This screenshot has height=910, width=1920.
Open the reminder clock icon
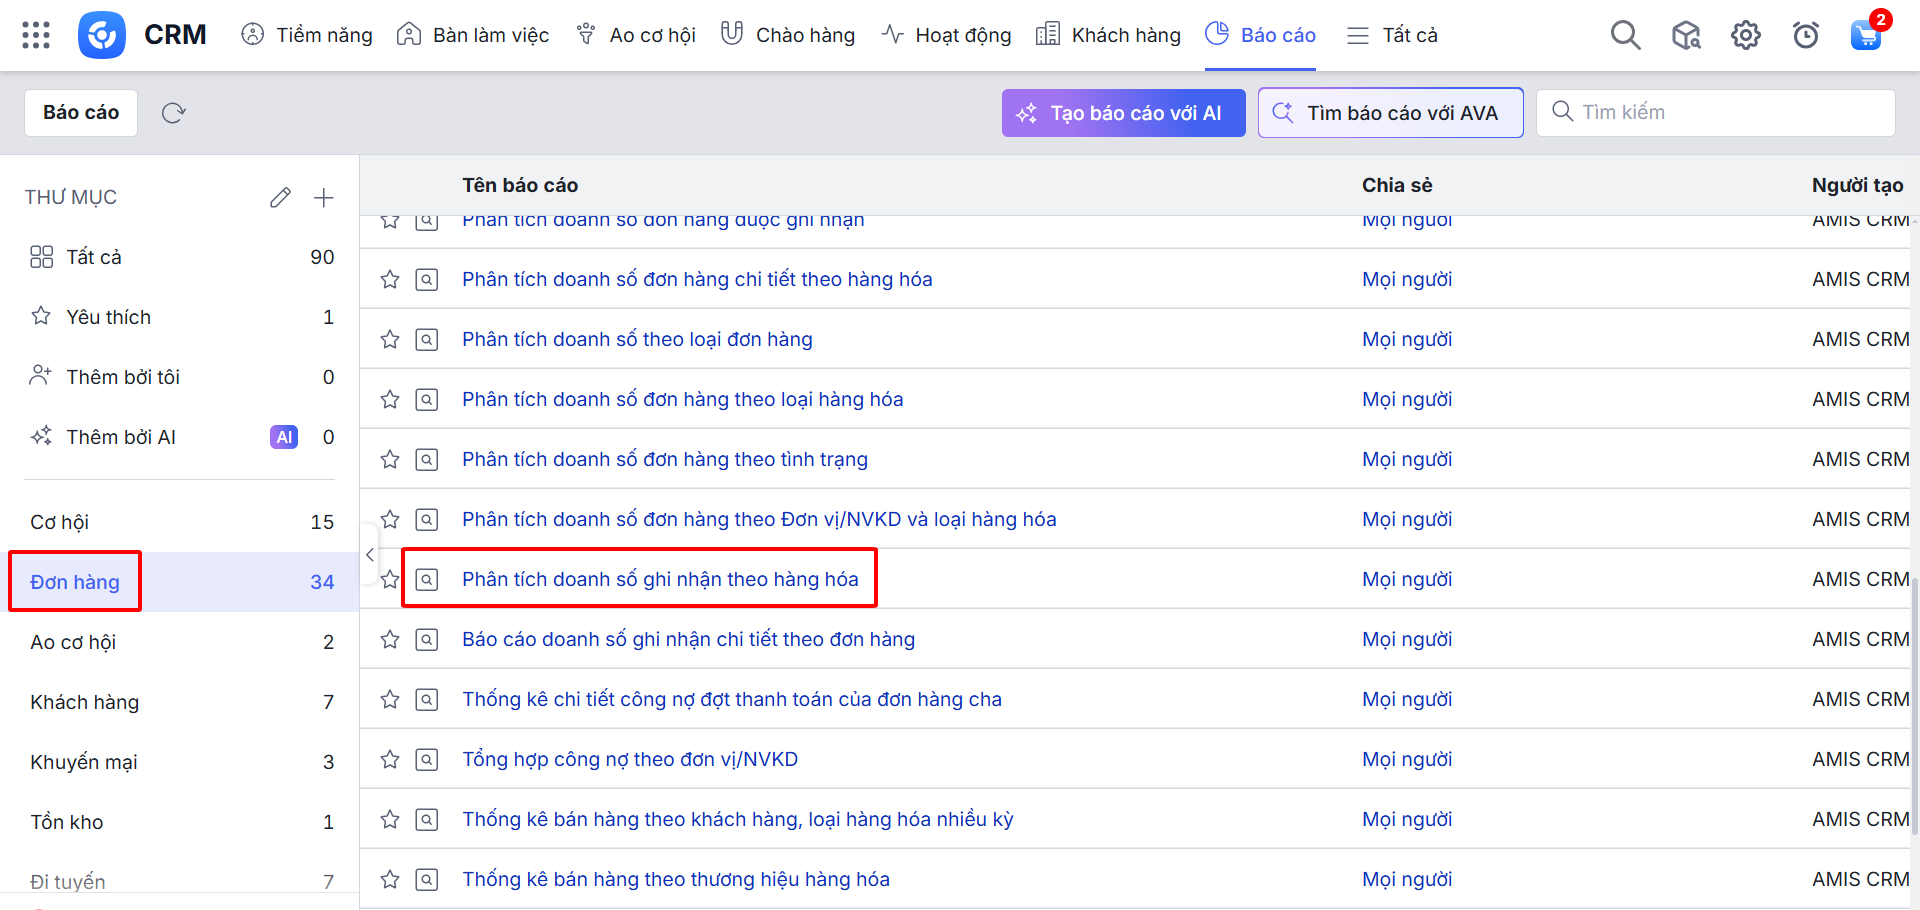pyautogui.click(x=1805, y=36)
